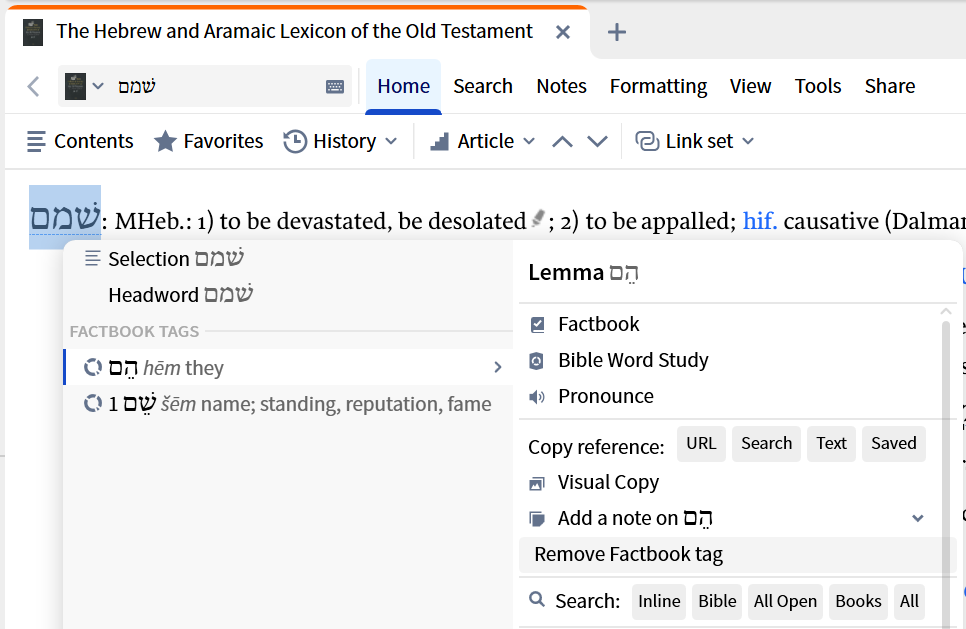The image size is (966, 629).
Task: Open the Contents panel
Action: pyautogui.click(x=80, y=141)
